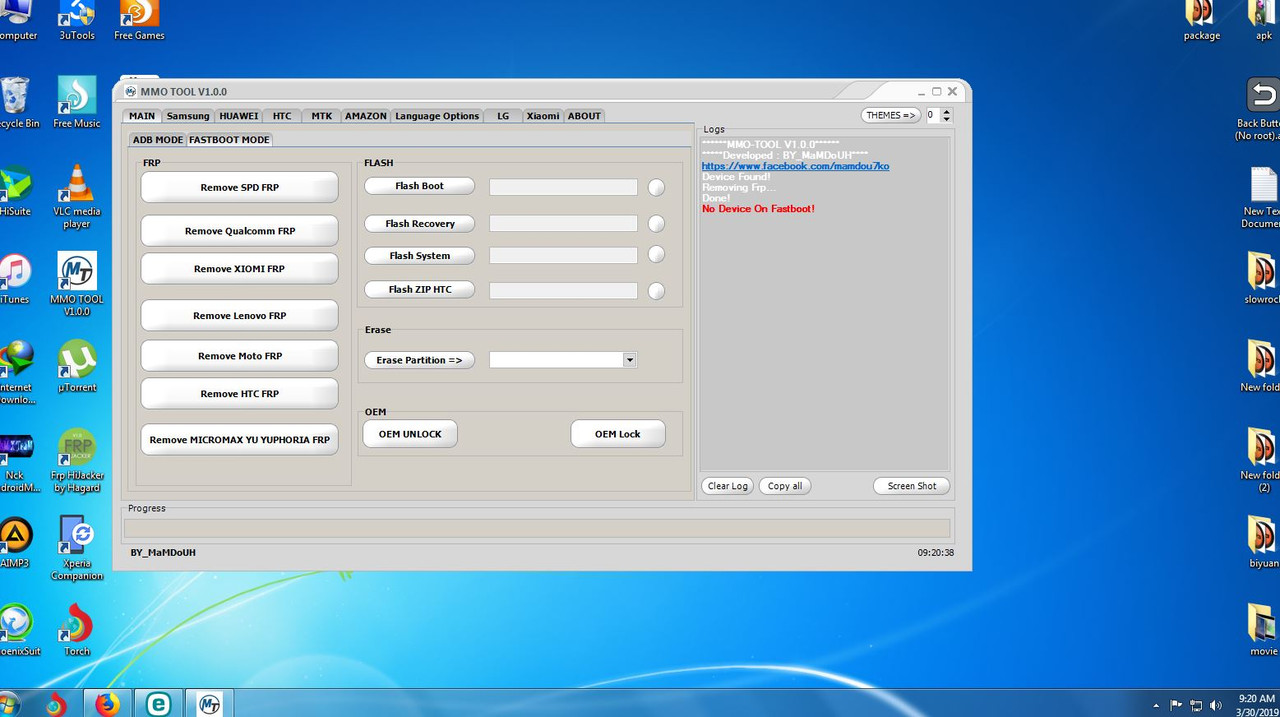Click Remove Qualcomm FRP button
1280x717 pixels.
(x=240, y=231)
